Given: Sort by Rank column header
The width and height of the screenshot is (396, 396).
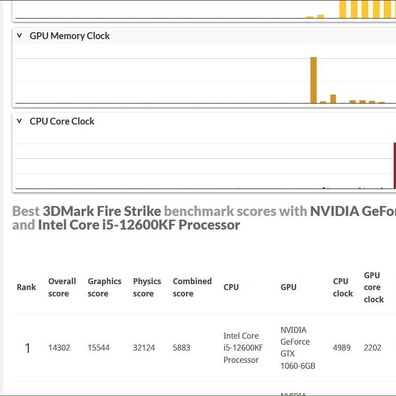Looking at the screenshot, I should click(x=26, y=287).
